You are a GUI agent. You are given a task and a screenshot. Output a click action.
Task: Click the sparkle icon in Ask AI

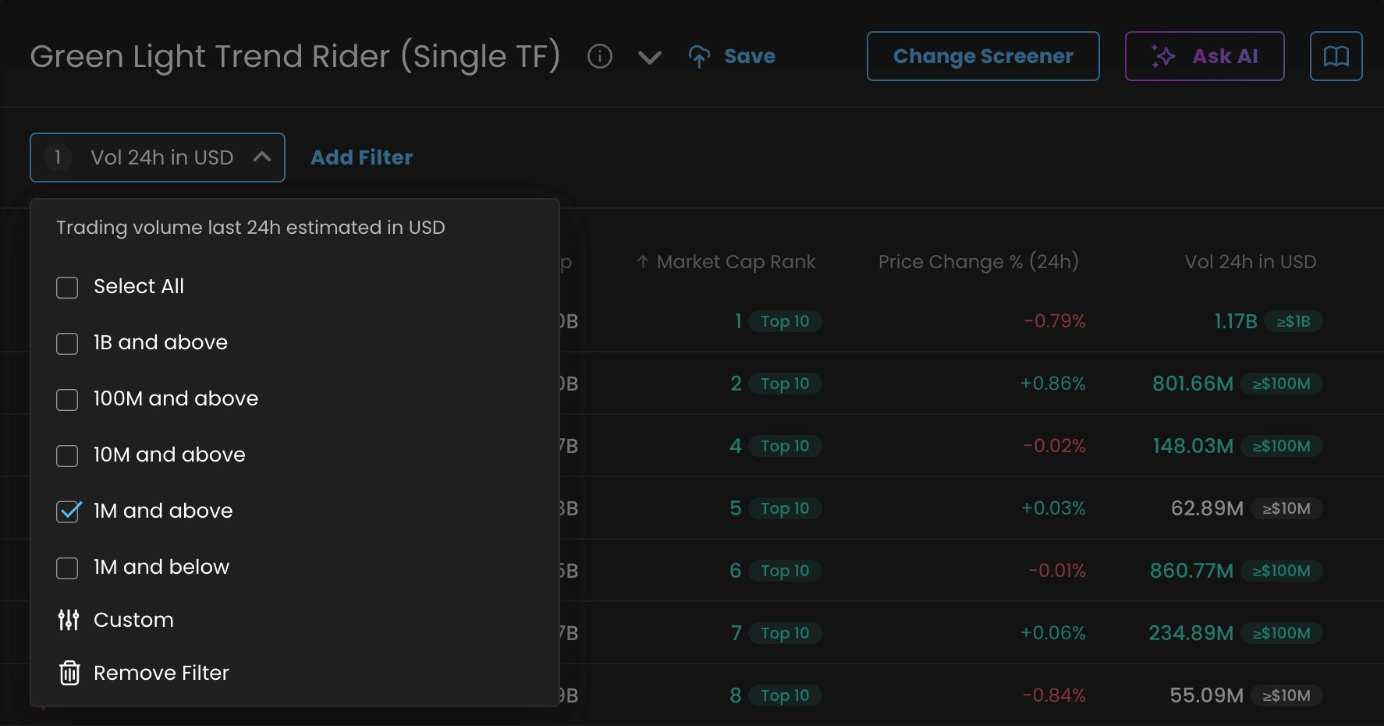[x=1163, y=57]
